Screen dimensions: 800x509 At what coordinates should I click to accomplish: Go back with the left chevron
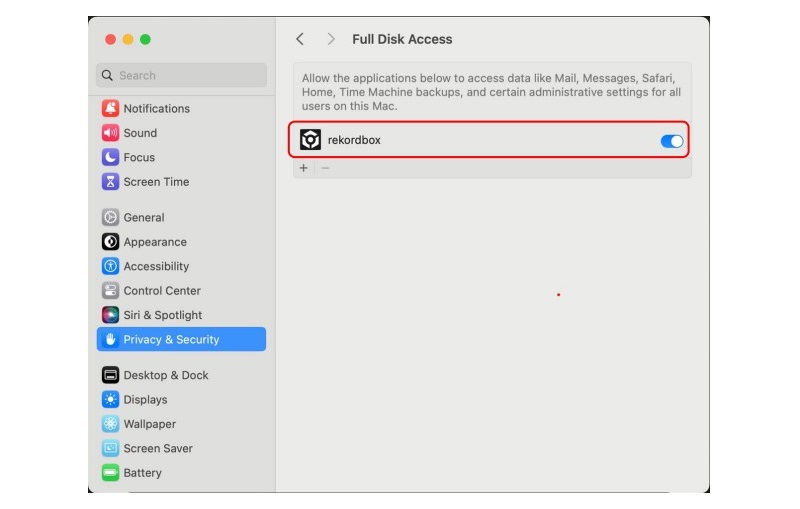(x=300, y=39)
